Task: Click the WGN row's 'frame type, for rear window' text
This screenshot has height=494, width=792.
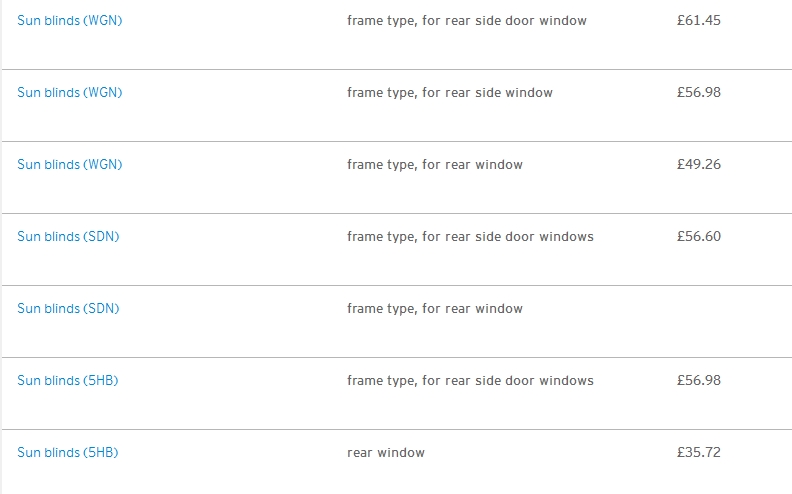Action: coord(434,165)
